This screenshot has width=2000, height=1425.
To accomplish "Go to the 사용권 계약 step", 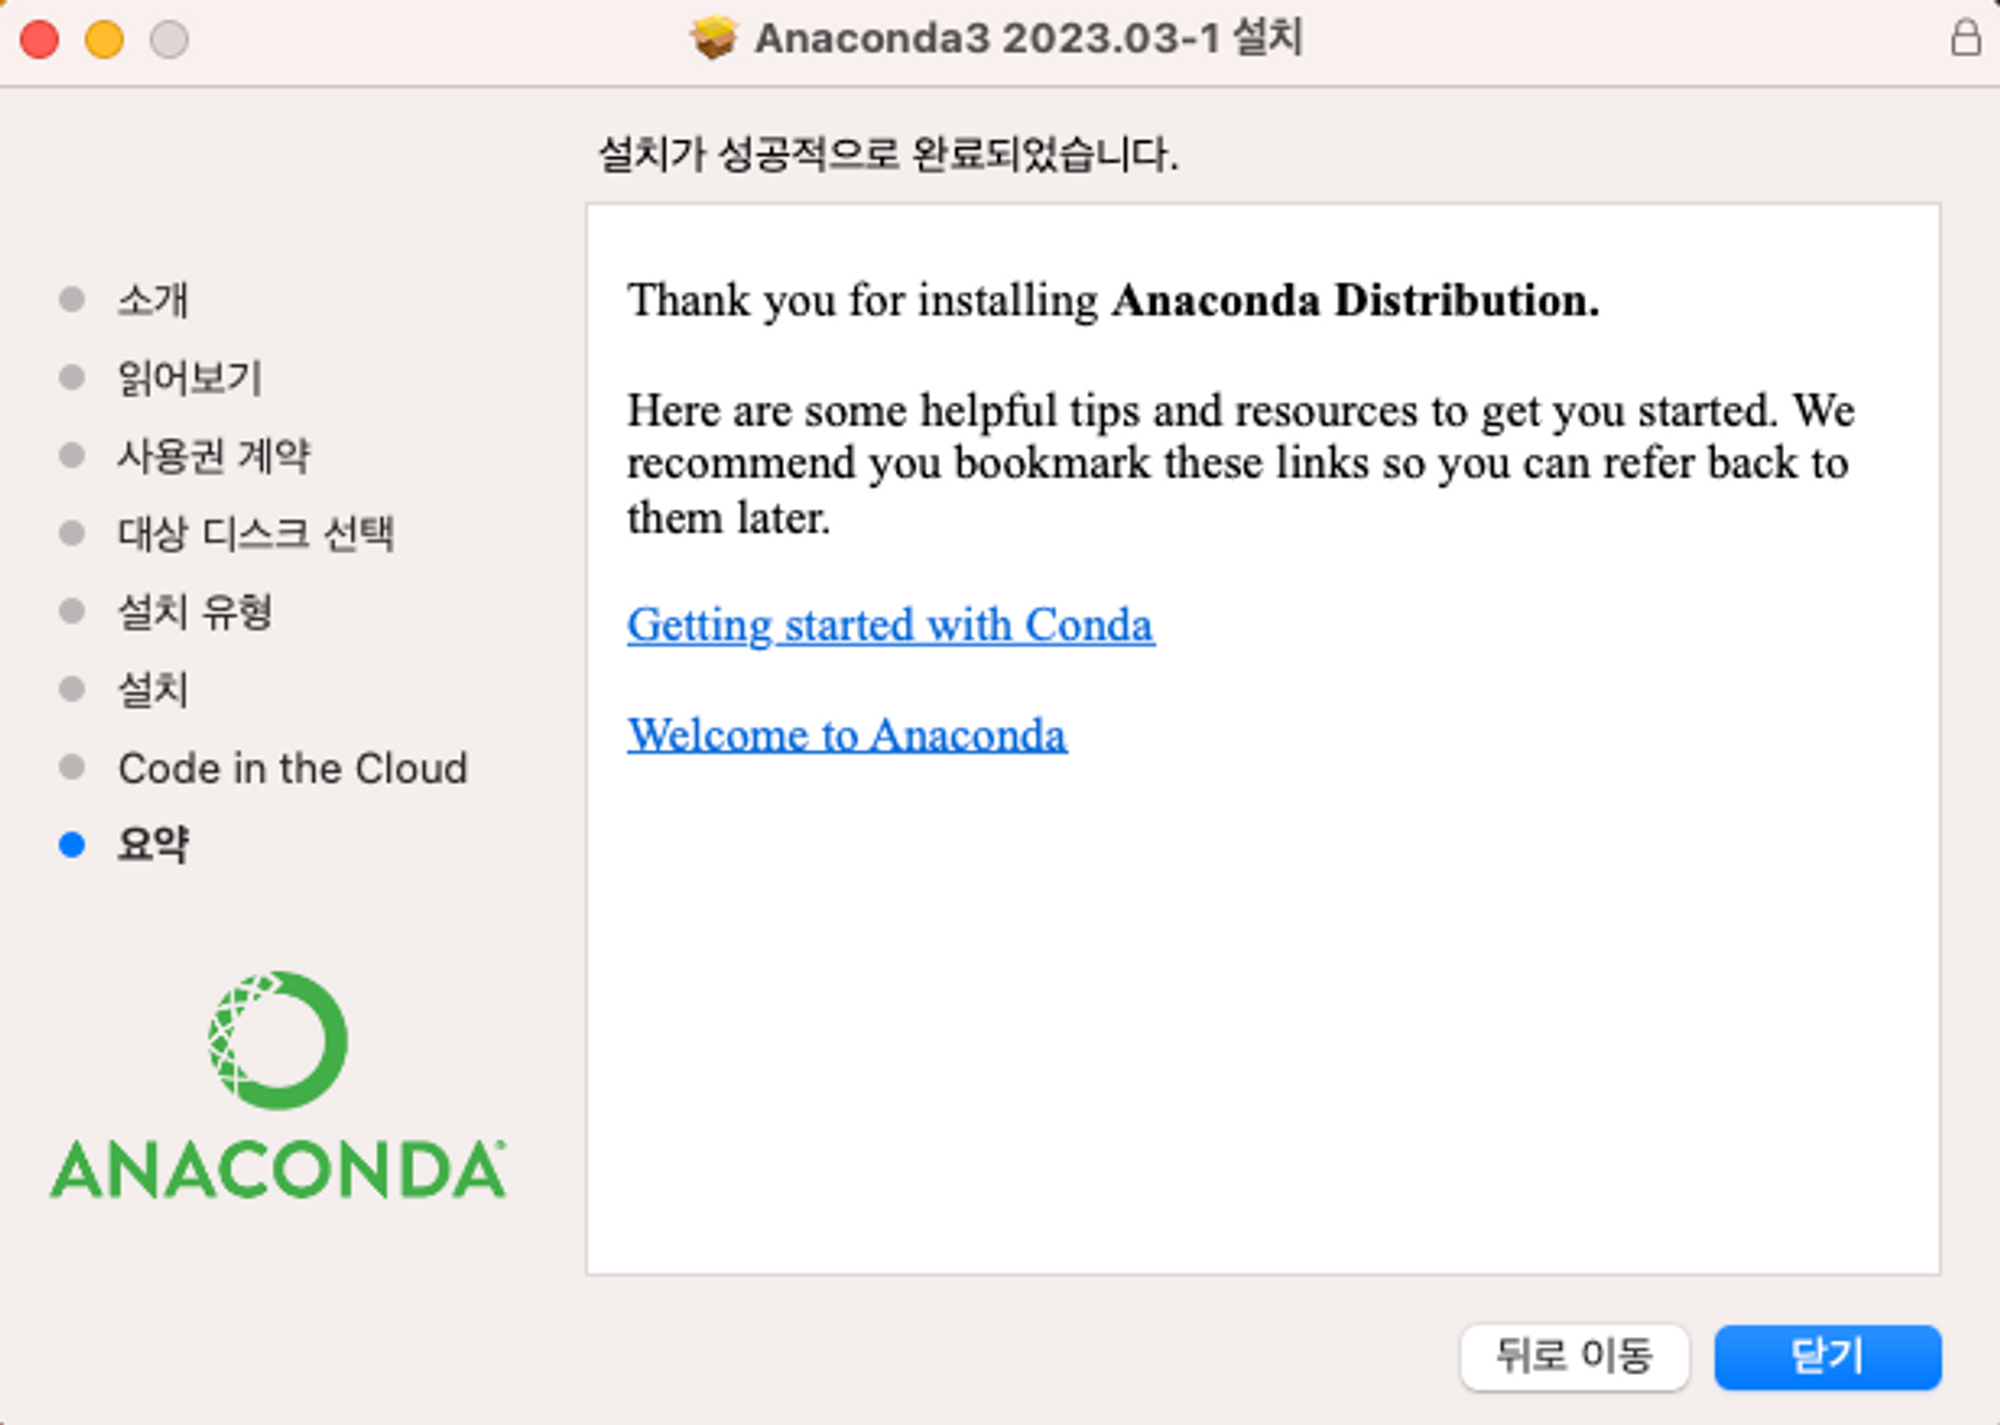I will (x=214, y=456).
